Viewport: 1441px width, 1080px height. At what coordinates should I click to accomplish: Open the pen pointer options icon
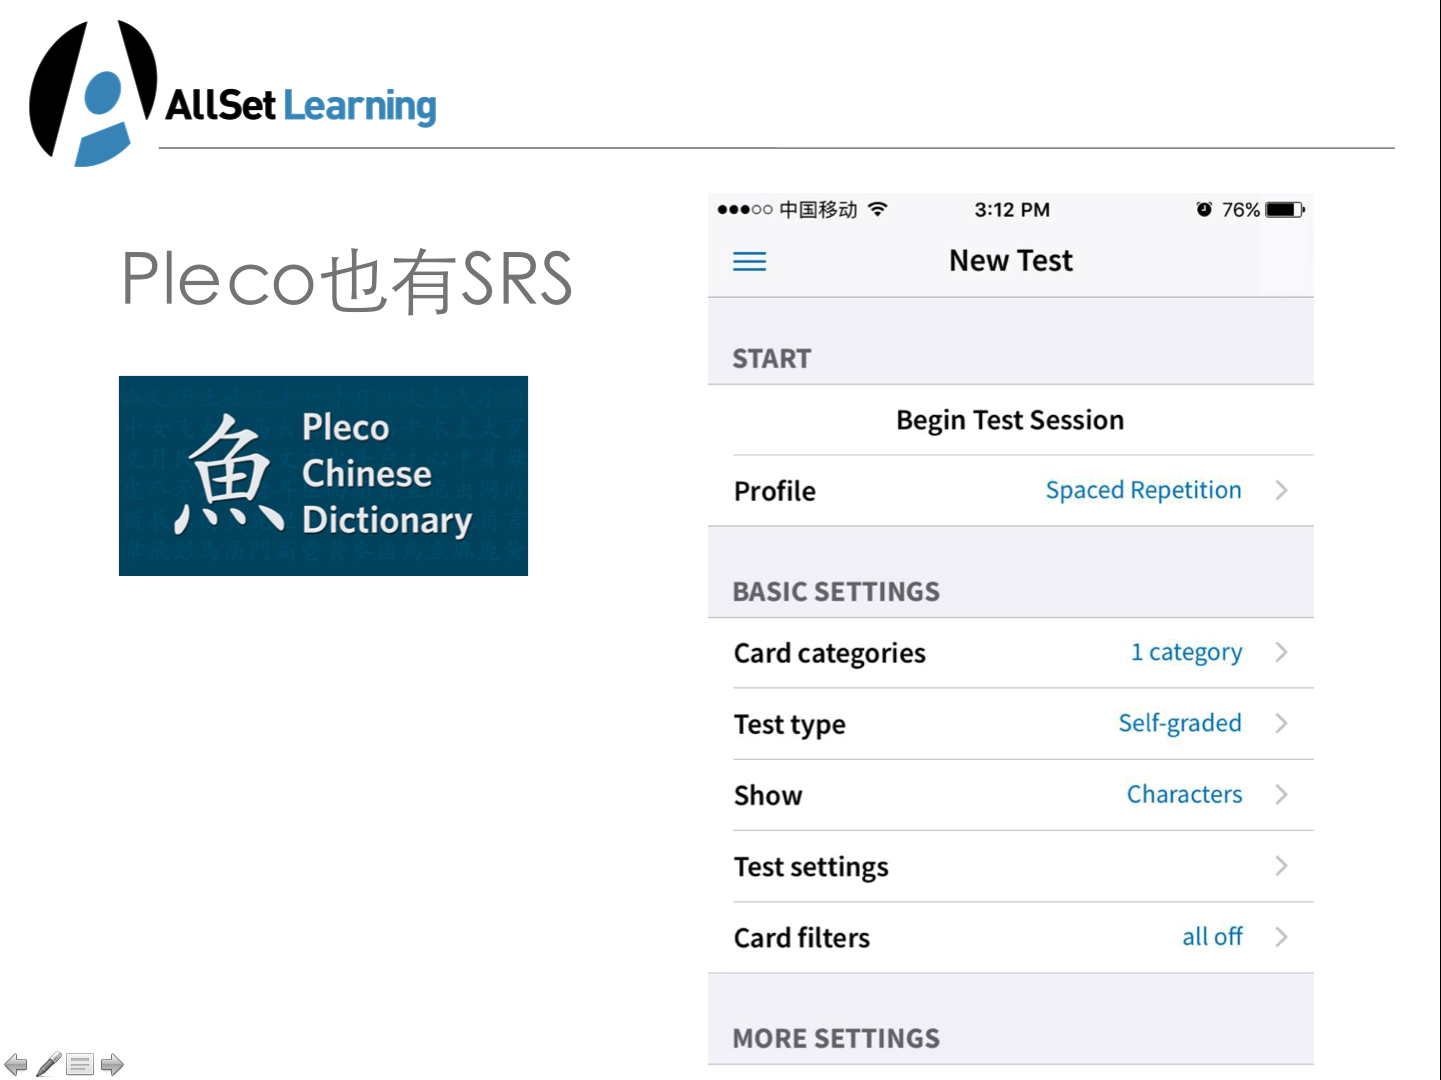pyautogui.click(x=48, y=1064)
